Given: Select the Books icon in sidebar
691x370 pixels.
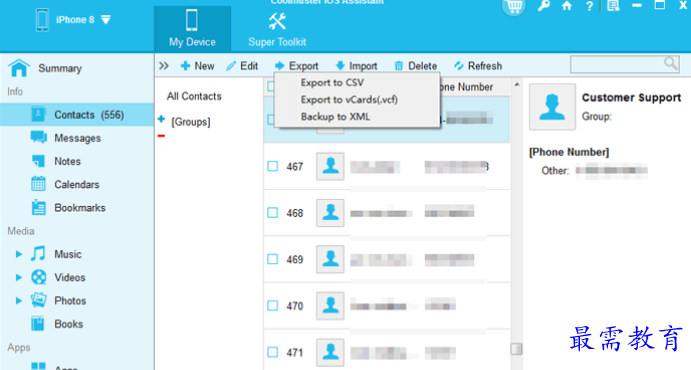Looking at the screenshot, I should [x=38, y=323].
